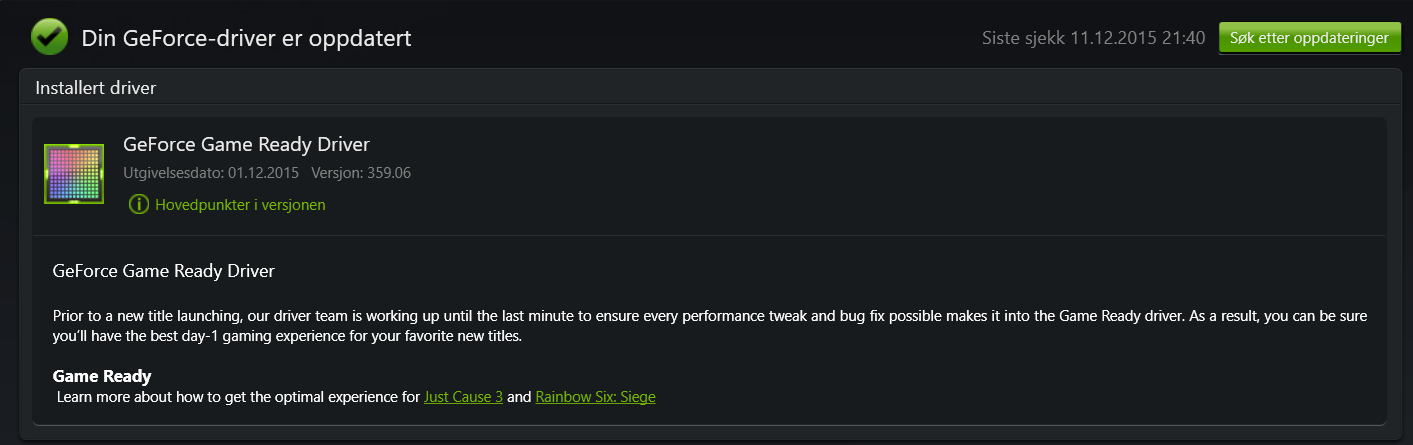Click the Utgivelsesdato 01.12.2015 release date

211,173
